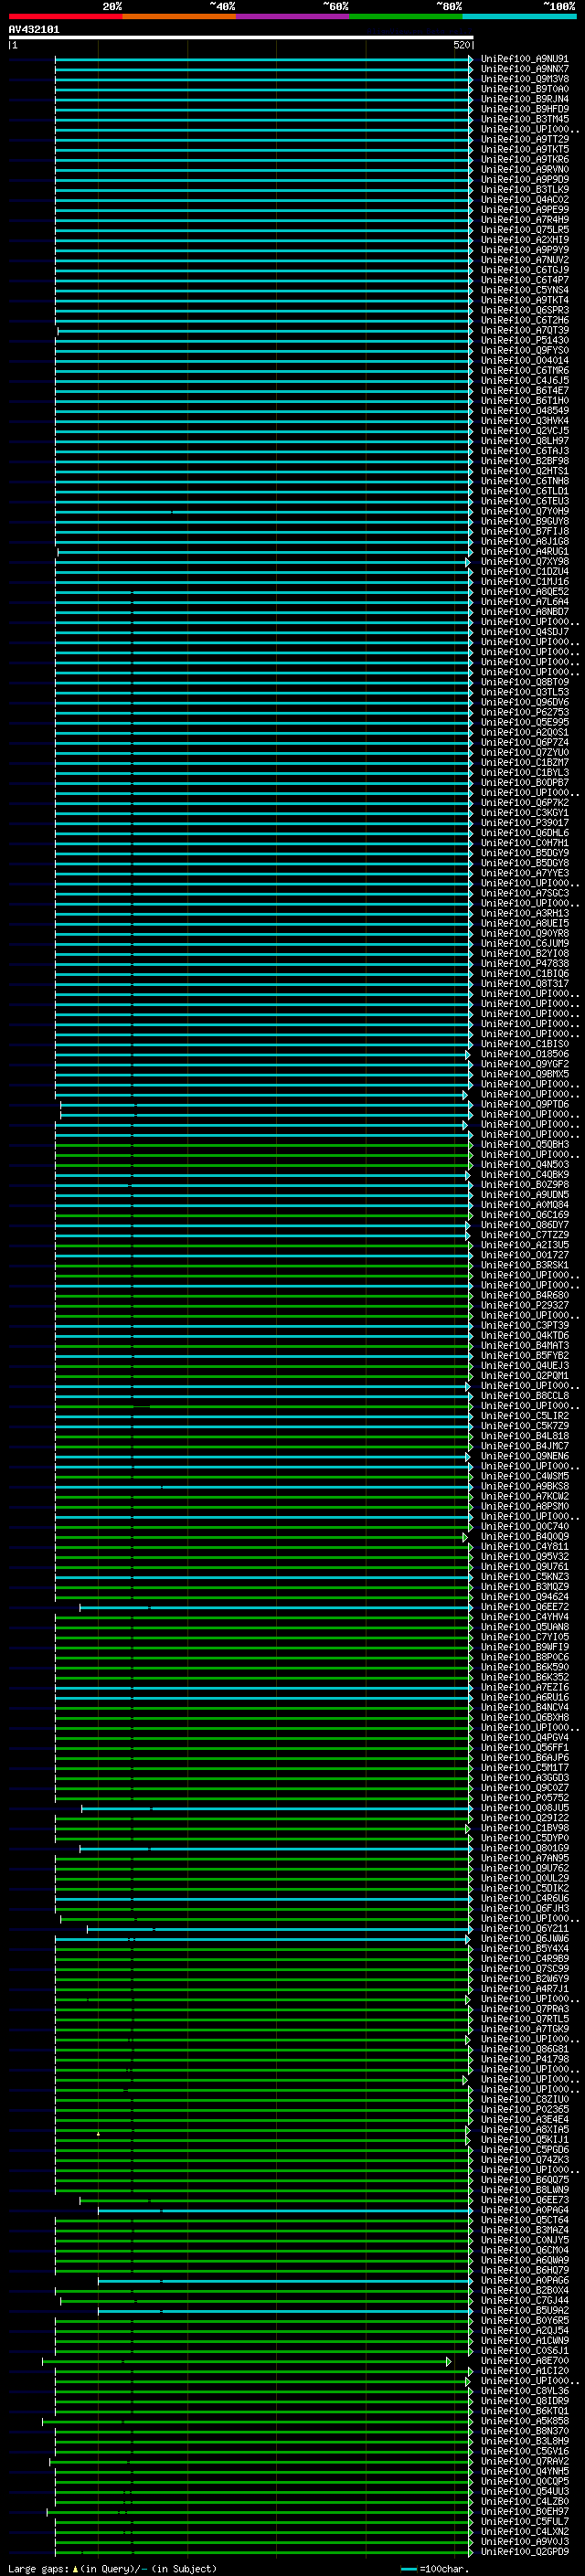Click the red 20% identity legend segment
Image resolution: width=585 pixels, height=2576 pixels.
[65, 16]
